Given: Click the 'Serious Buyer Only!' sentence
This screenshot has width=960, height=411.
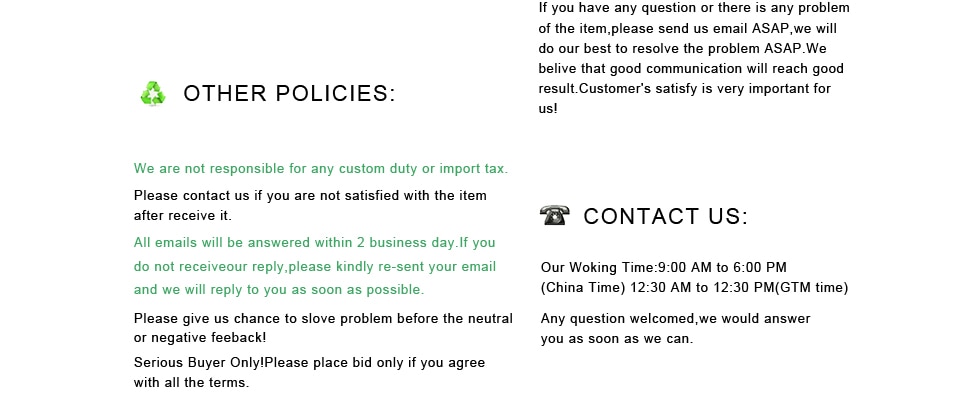Looking at the screenshot, I should click(310, 363).
